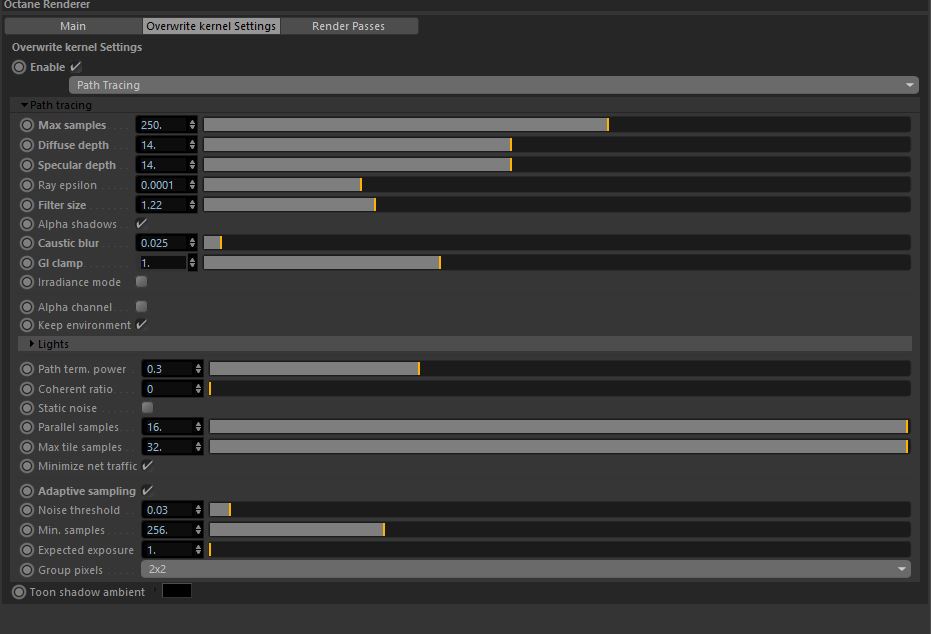Viewport: 931px width, 634px height.
Task: Click the animation dot beside Adaptive sampling
Action: (x=27, y=491)
